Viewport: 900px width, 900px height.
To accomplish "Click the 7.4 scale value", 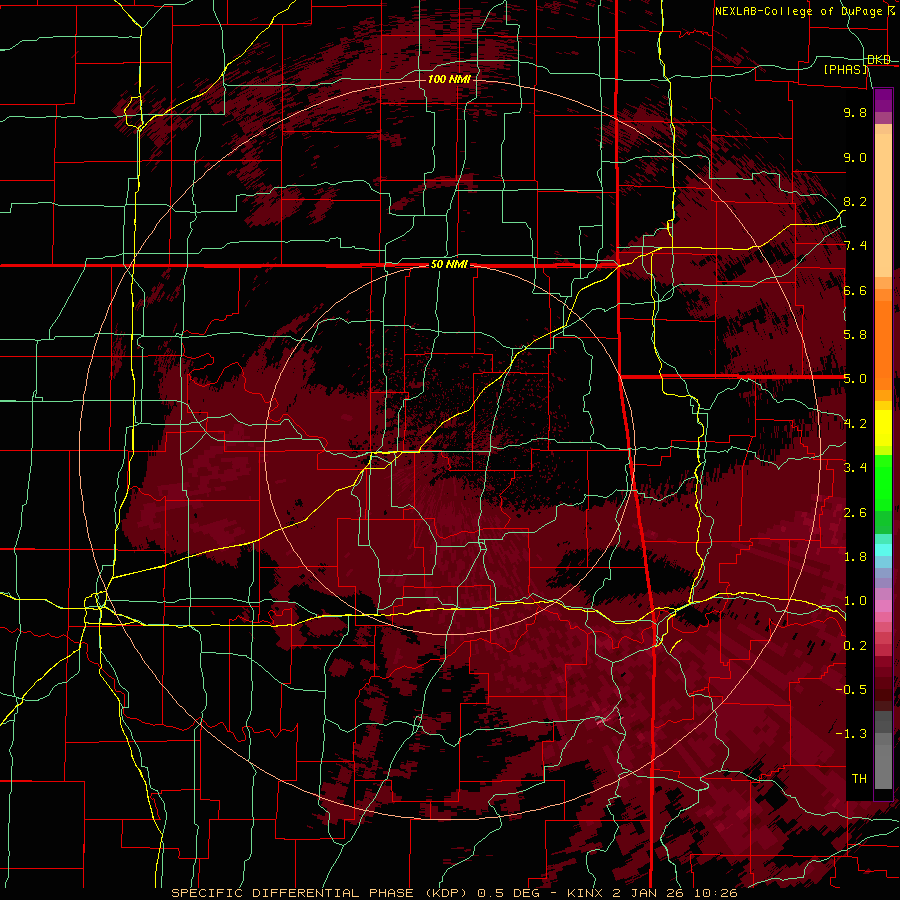I will coord(855,246).
